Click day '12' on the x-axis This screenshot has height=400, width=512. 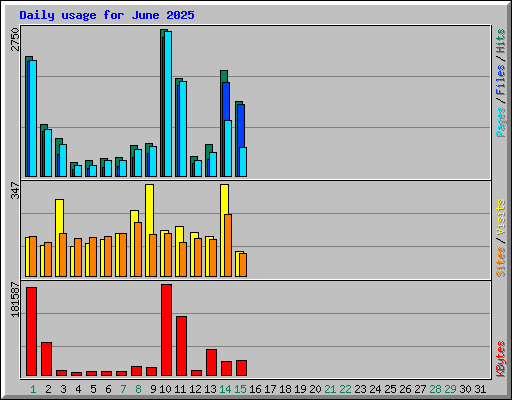[195, 389]
